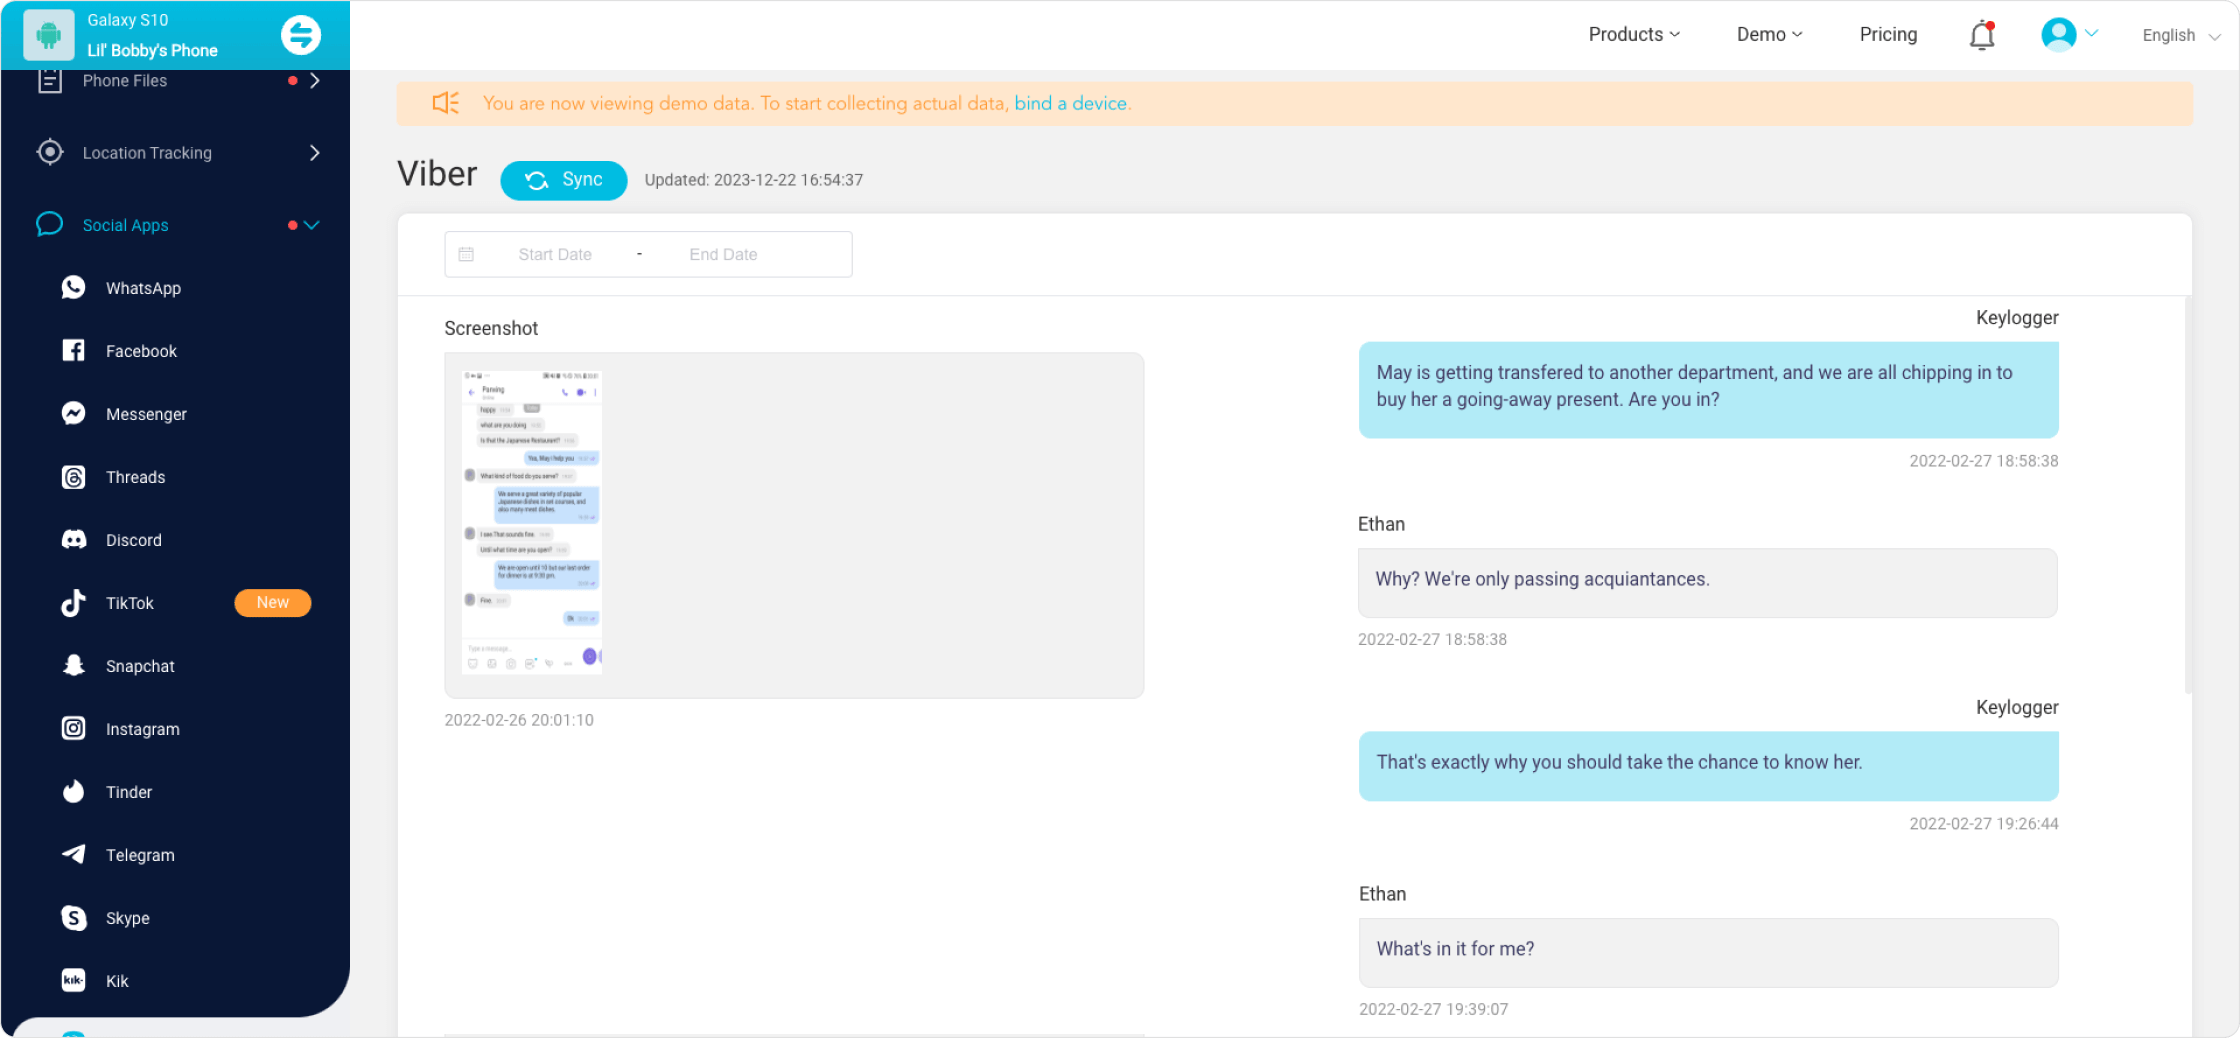Click the Tinder flame icon

[74, 792]
